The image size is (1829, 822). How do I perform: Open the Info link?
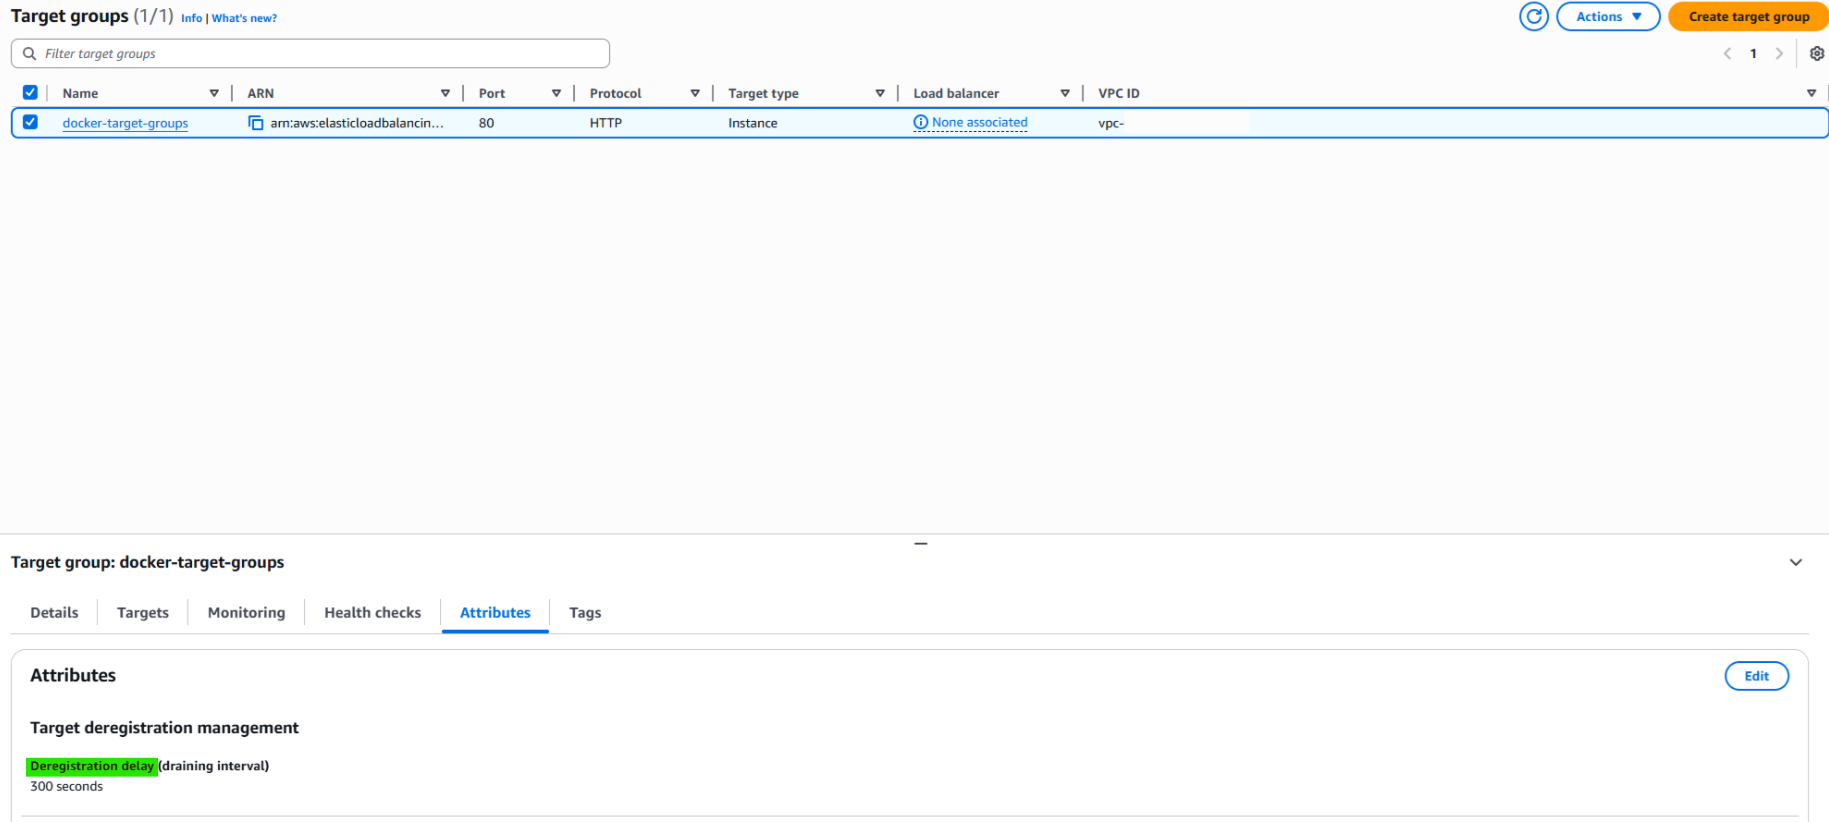[191, 18]
